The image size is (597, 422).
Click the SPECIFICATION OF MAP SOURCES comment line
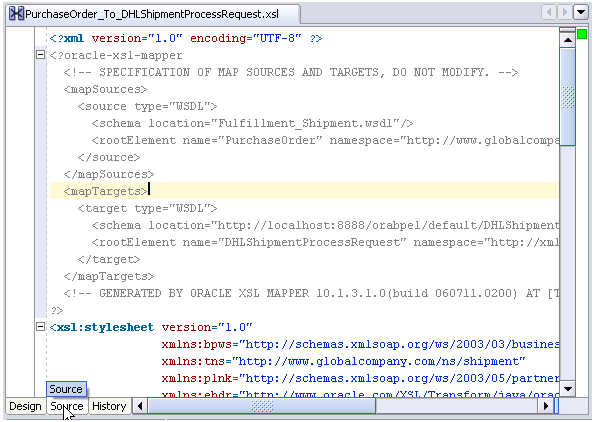(291, 72)
